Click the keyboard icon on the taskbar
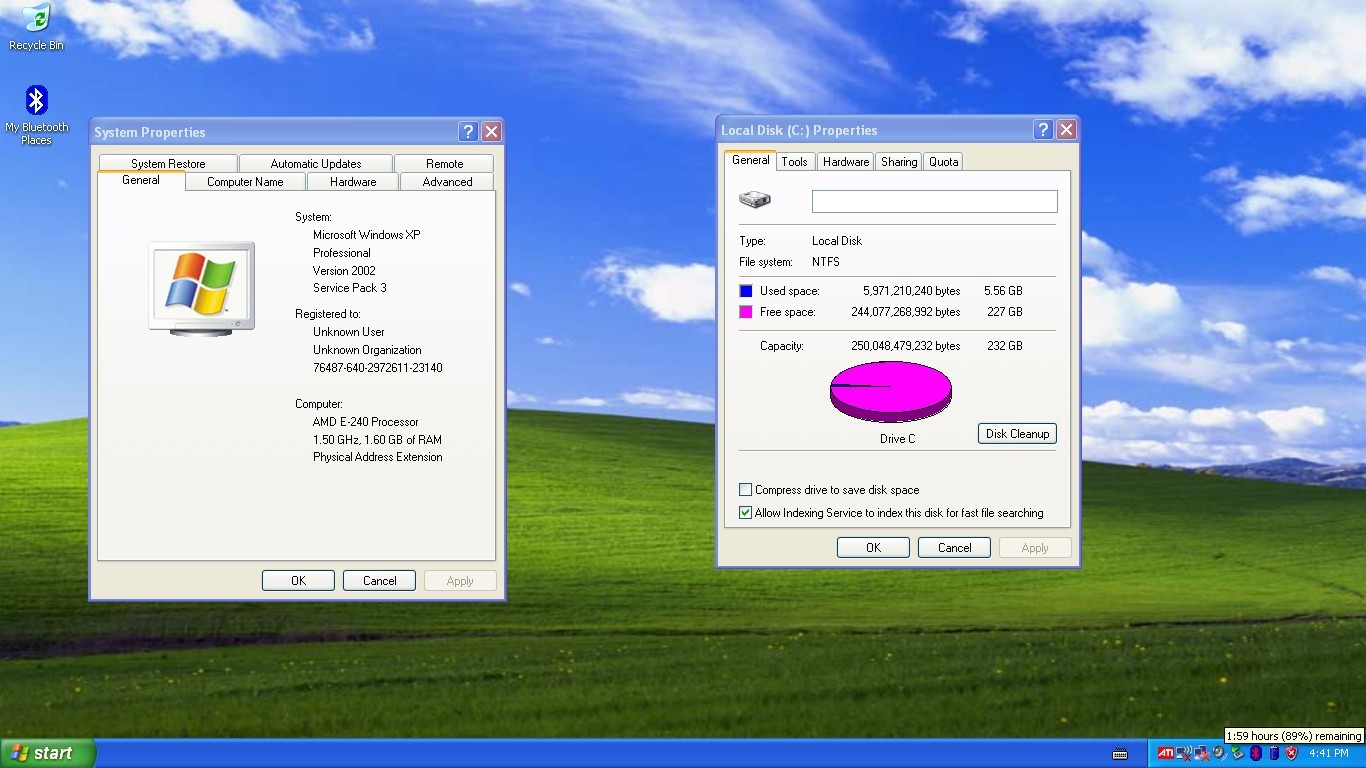This screenshot has height=768, width=1366. pos(1120,754)
